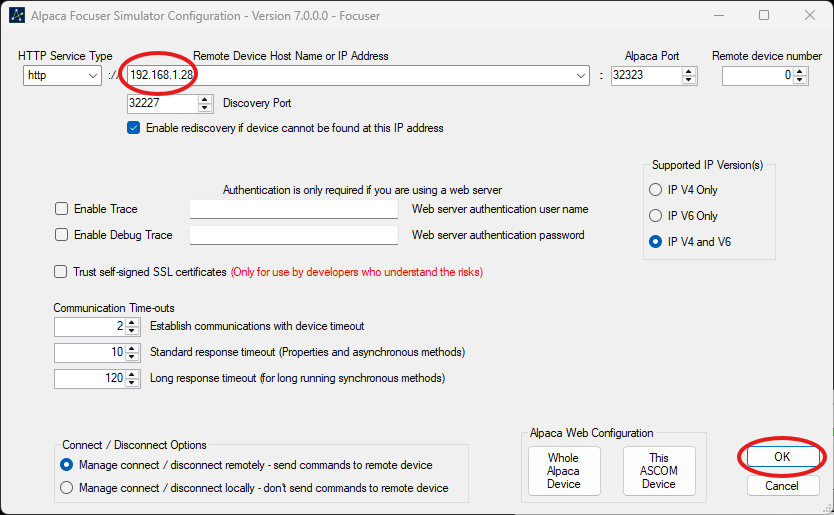
Task: Expand the host name dropdown arrow
Action: [581, 76]
